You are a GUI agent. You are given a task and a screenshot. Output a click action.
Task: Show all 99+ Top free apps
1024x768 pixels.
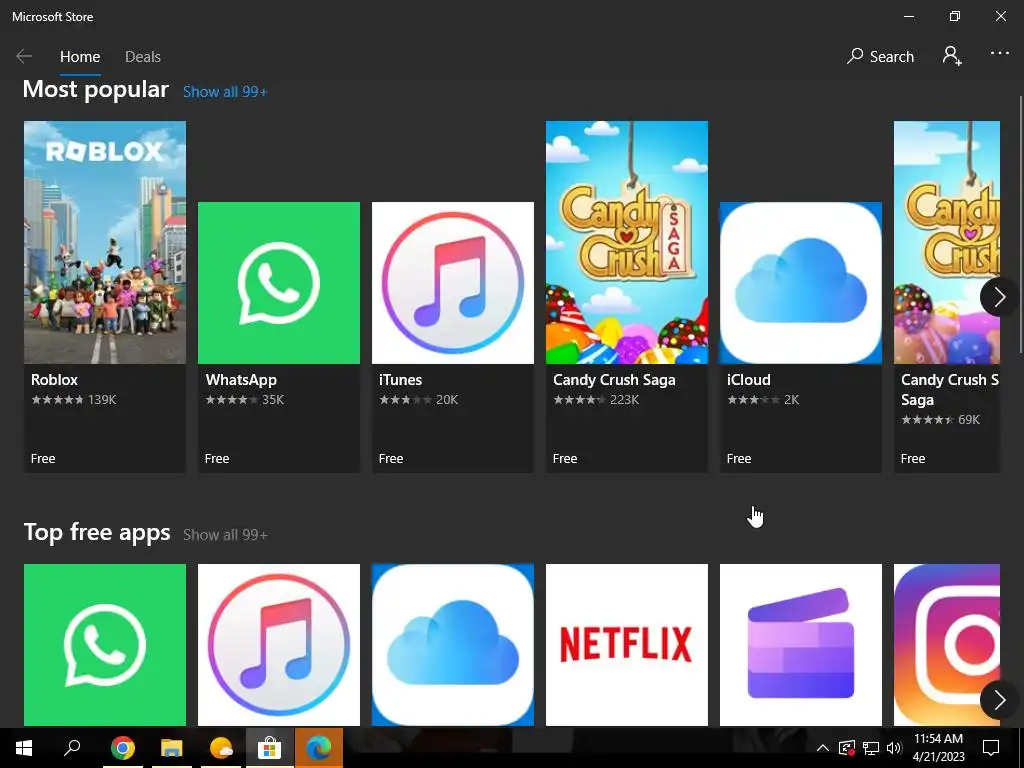225,535
